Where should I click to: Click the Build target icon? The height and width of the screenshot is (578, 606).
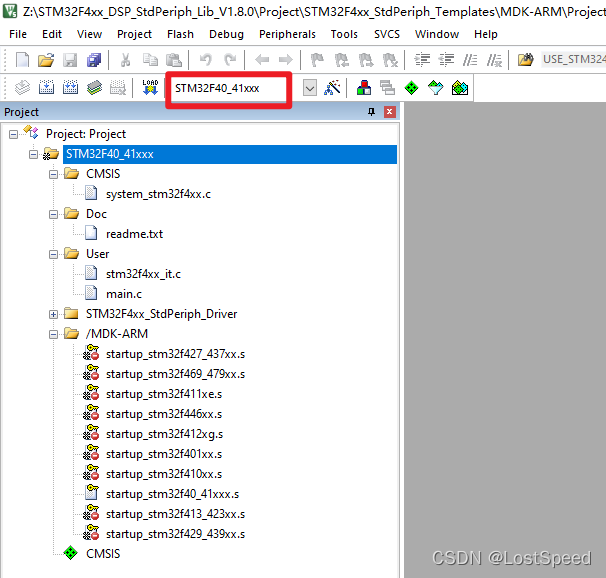point(46,88)
